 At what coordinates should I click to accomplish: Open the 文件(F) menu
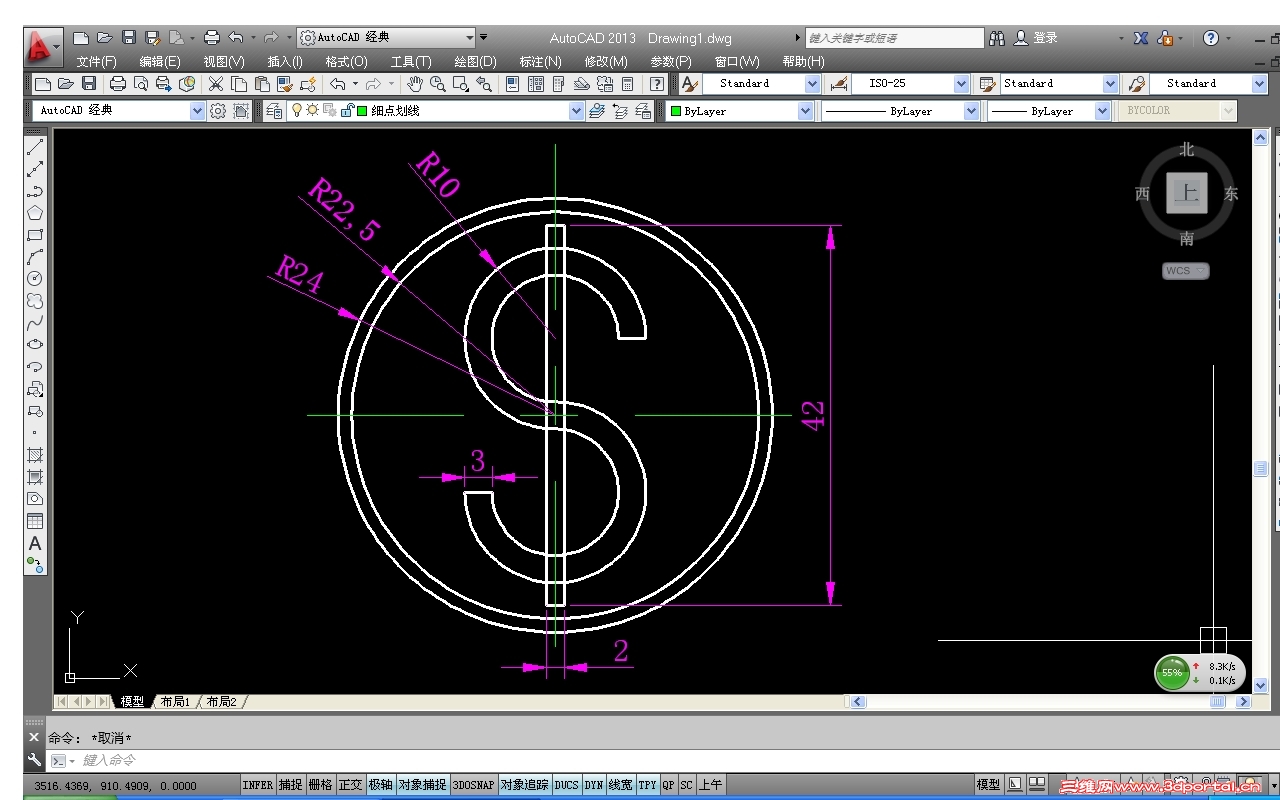[x=96, y=62]
